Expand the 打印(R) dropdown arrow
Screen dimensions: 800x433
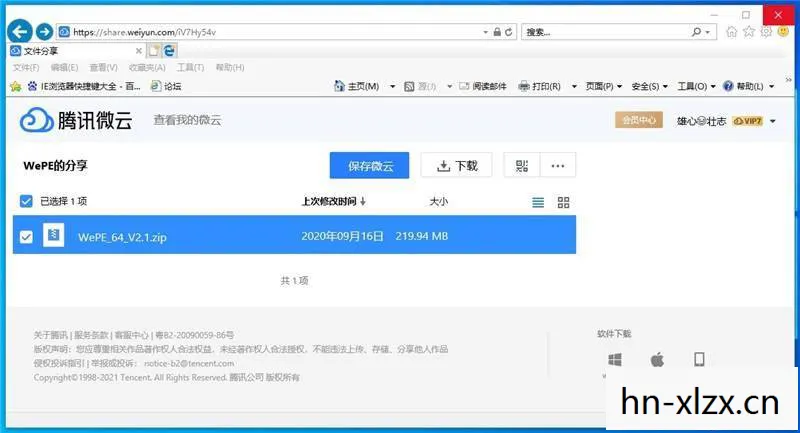tap(574, 86)
